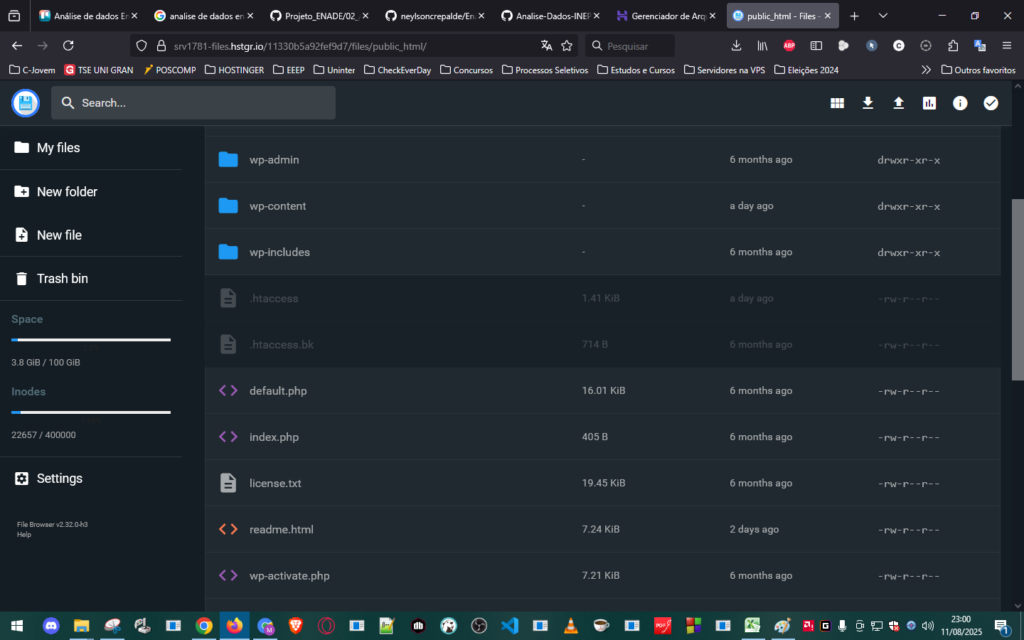Click the Help link
Viewport: 1024px width, 640px height.
(x=24, y=535)
